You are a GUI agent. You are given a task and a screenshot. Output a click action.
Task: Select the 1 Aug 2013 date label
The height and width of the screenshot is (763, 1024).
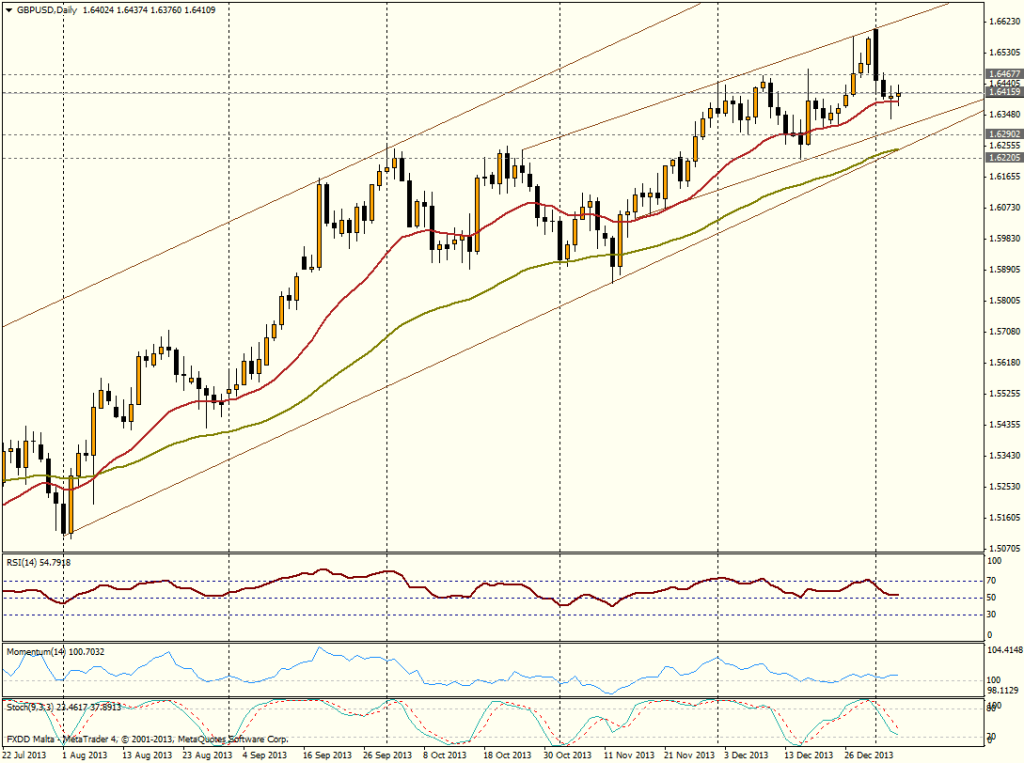[83, 756]
